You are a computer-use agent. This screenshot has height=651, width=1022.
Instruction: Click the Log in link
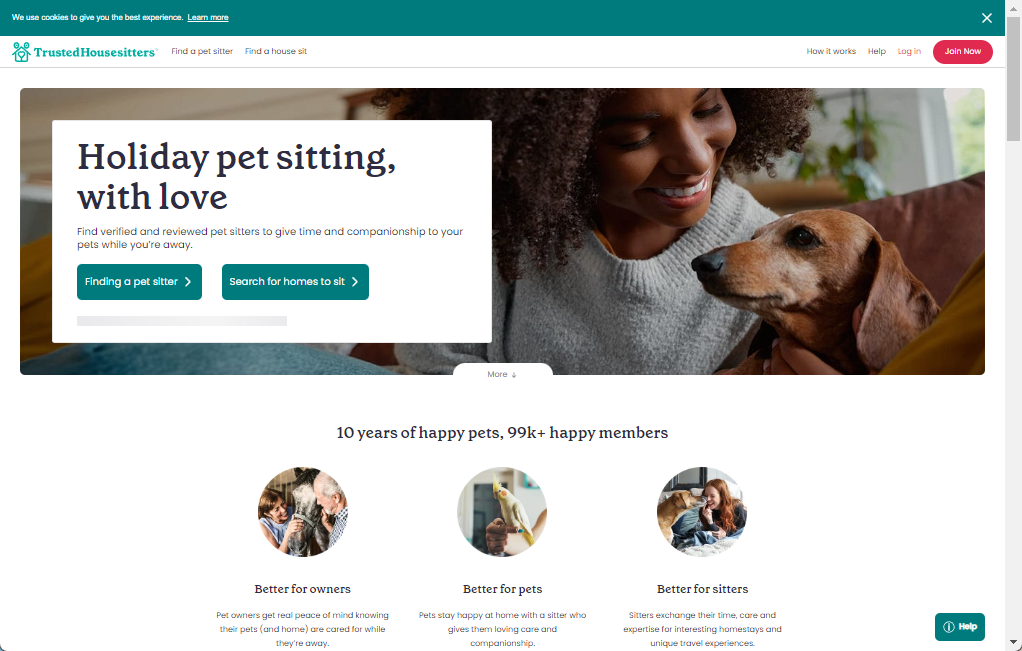pos(909,51)
